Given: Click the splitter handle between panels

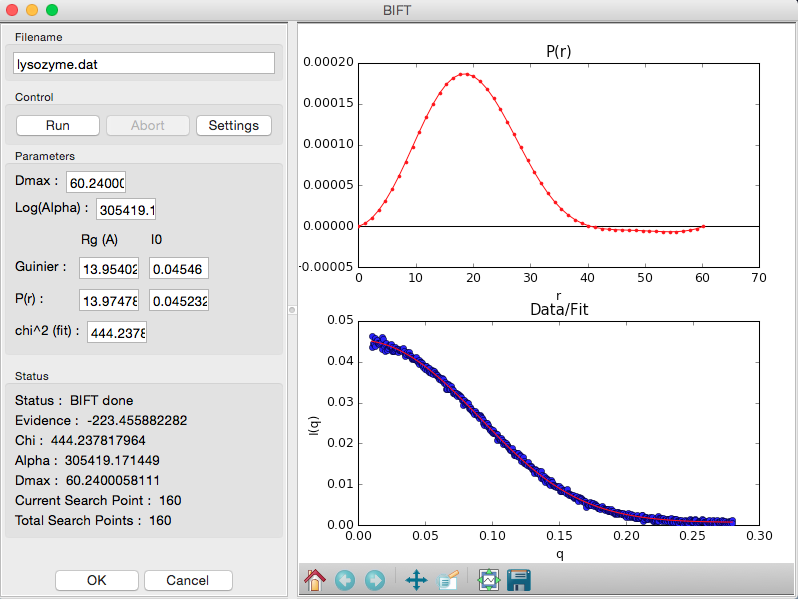Looking at the screenshot, I should pyautogui.click(x=292, y=309).
